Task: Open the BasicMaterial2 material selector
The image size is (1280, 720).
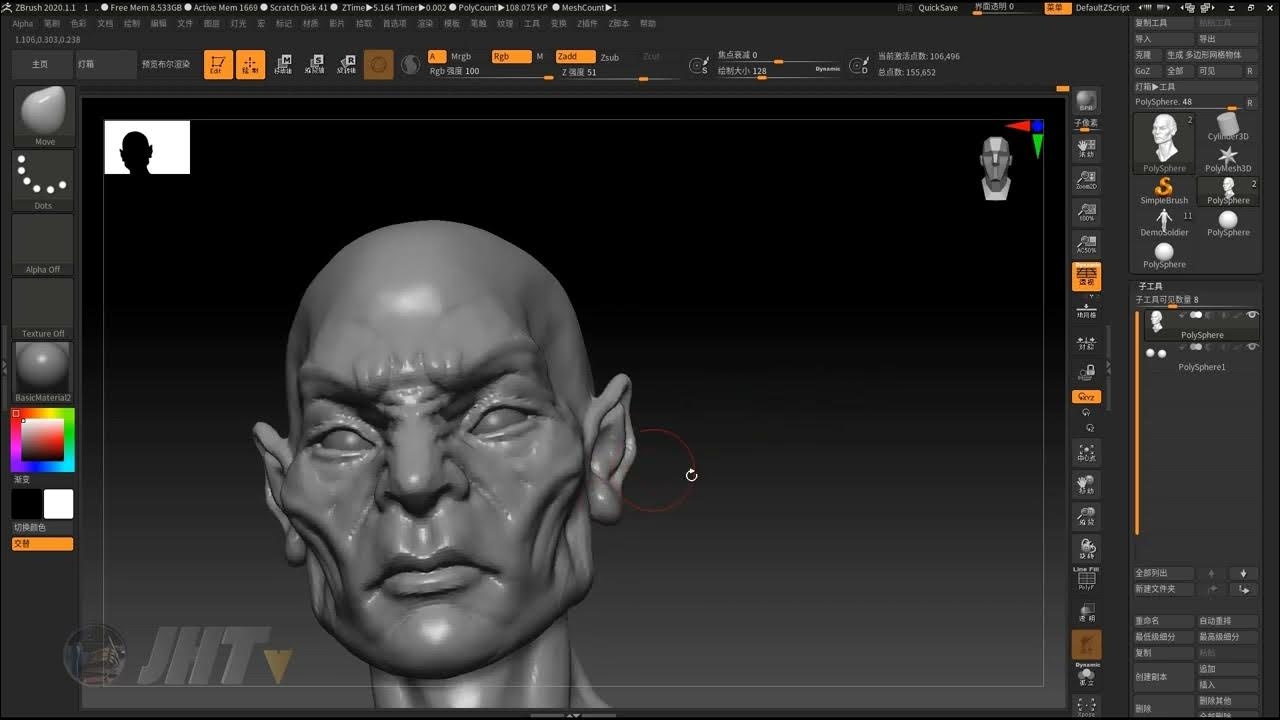Action: [x=42, y=368]
